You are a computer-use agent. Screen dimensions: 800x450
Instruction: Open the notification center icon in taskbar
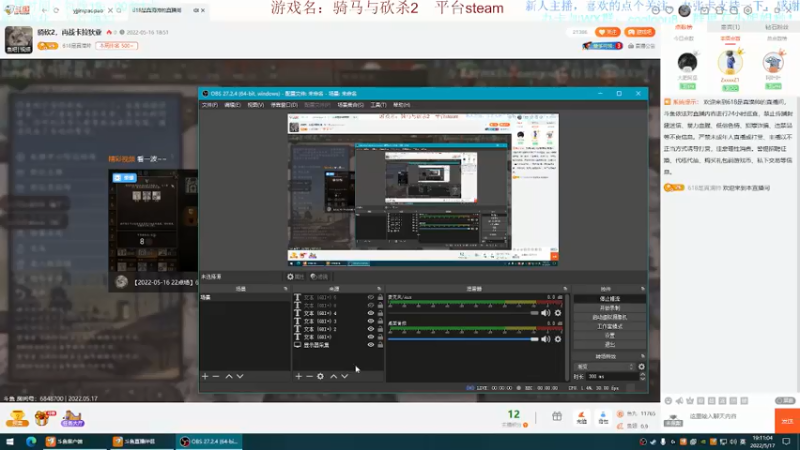coord(786,441)
